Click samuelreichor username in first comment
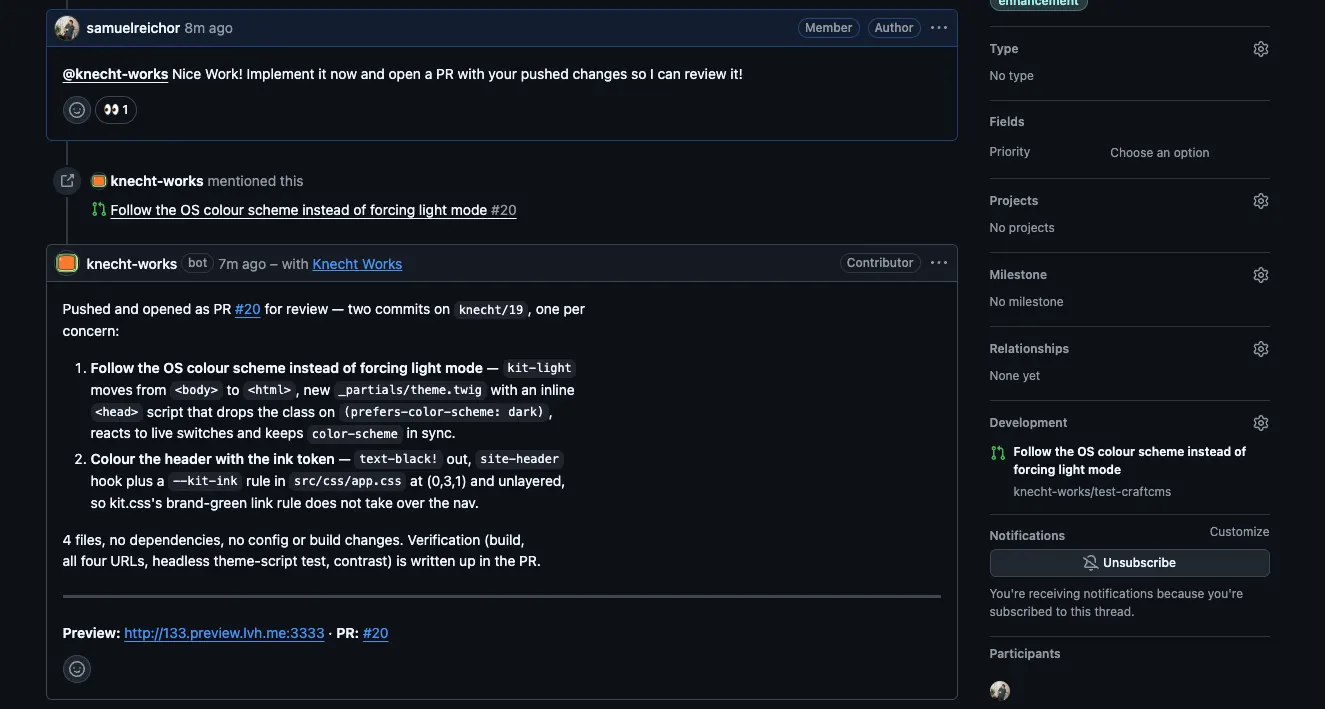The height and width of the screenshot is (709, 1325). [133, 28]
